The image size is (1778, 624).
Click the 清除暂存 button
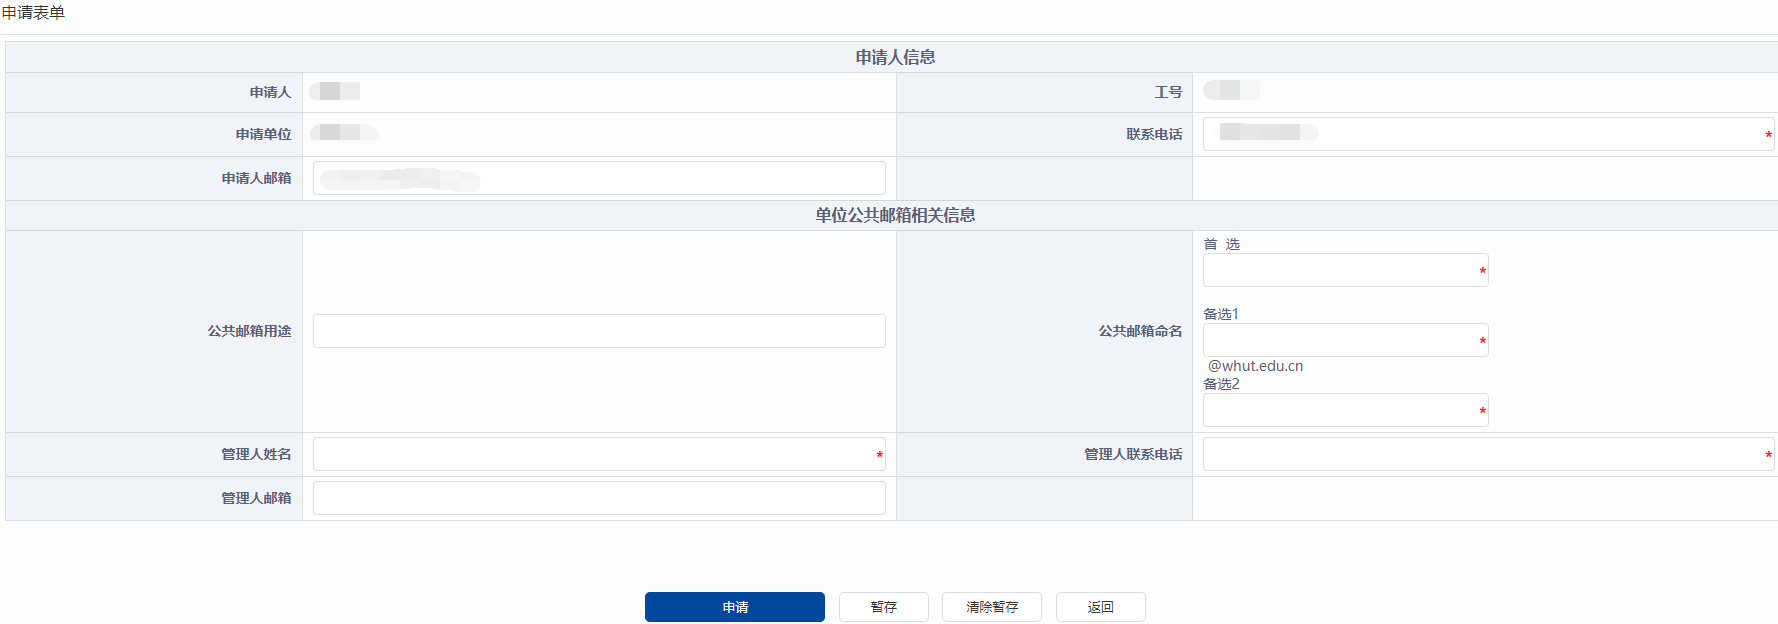point(991,607)
